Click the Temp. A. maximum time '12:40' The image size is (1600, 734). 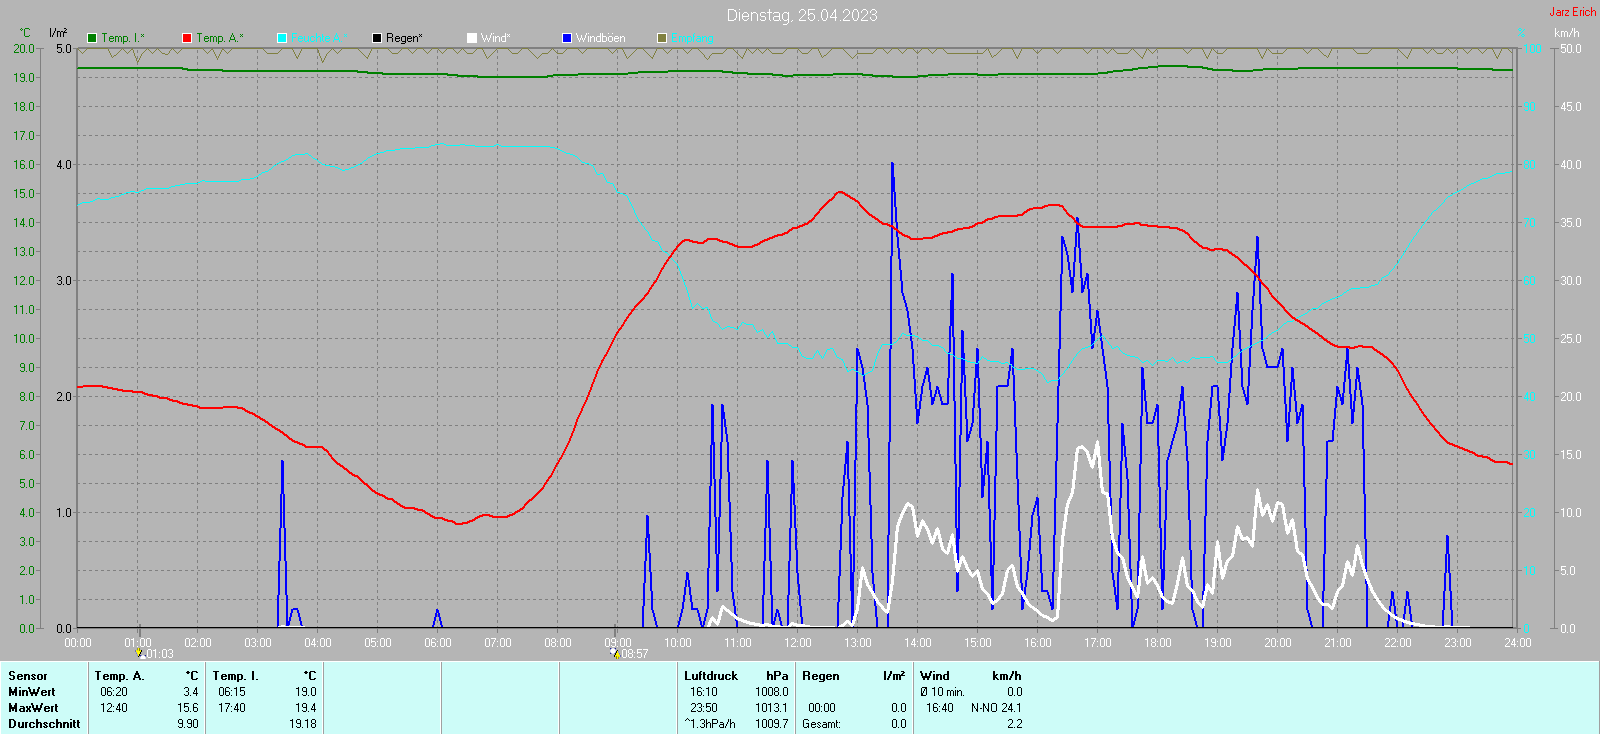(x=114, y=708)
